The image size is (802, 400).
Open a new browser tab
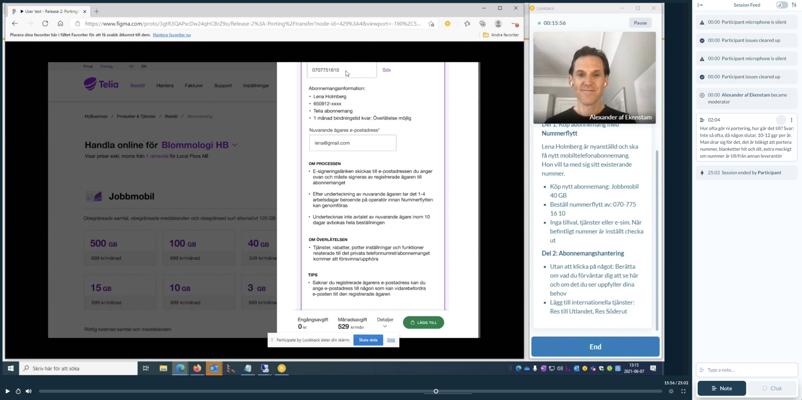click(97, 11)
